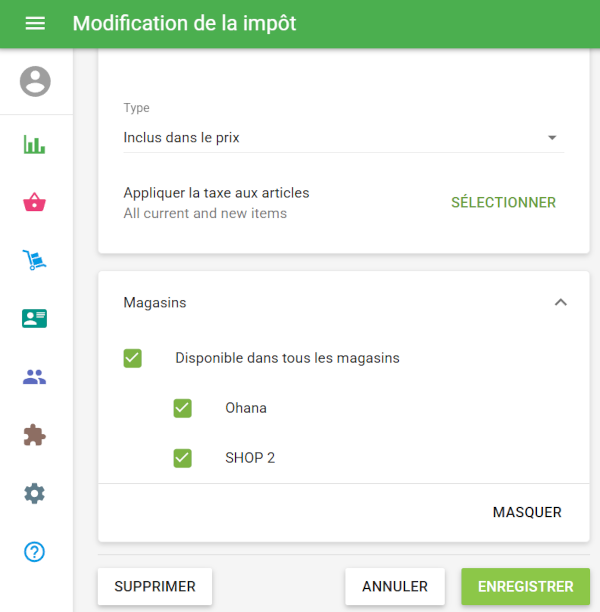Click SÉLECTIONNER to choose articles
The height and width of the screenshot is (612, 600).
(503, 202)
